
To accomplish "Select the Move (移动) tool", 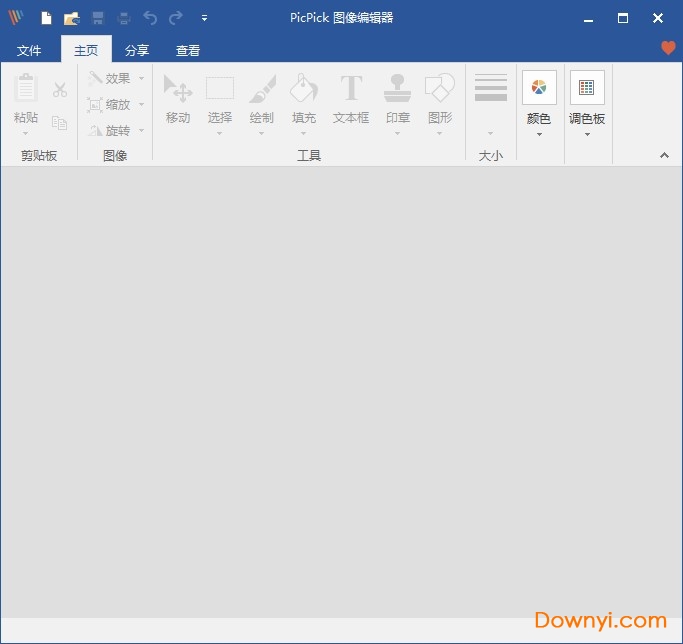I will click(x=178, y=99).
